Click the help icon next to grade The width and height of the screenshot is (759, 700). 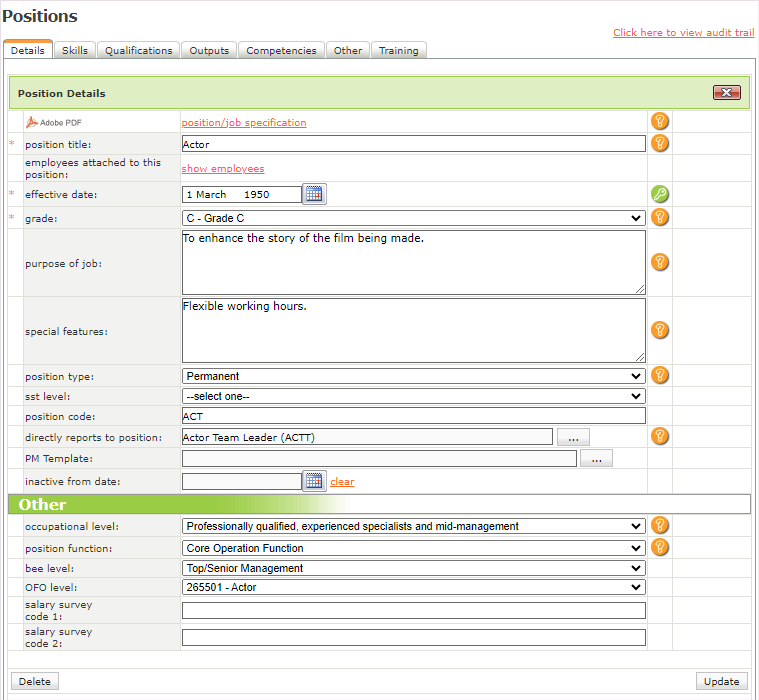click(x=659, y=218)
